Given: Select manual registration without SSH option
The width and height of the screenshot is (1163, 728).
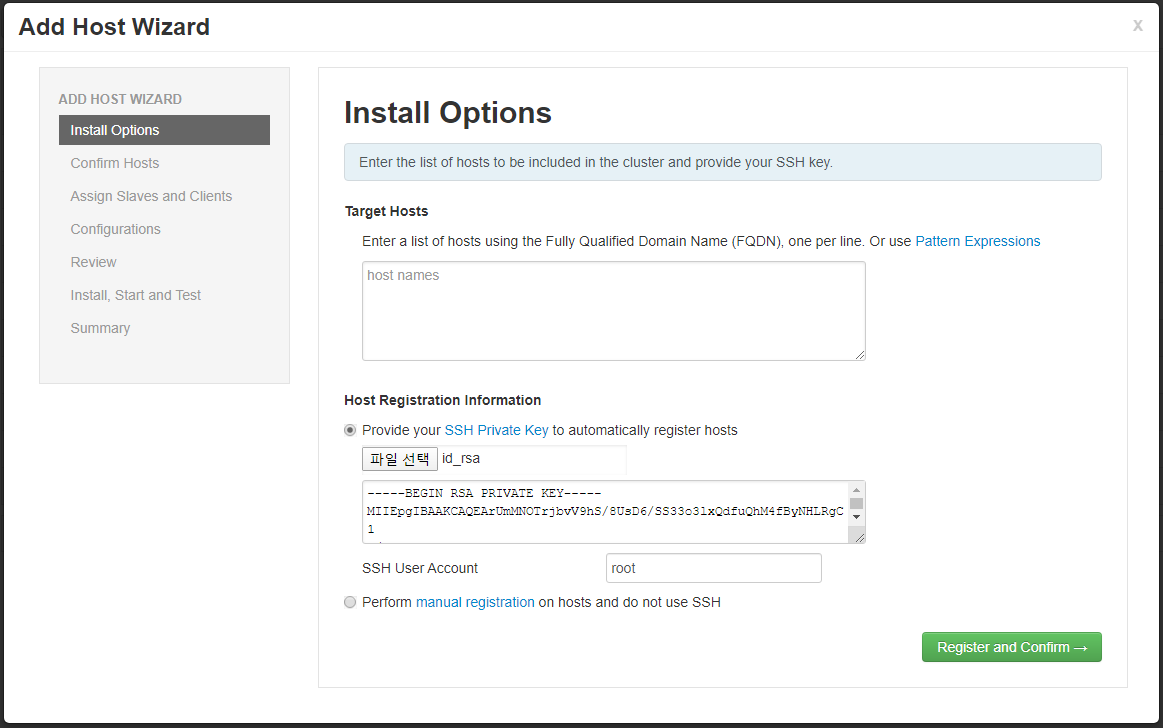Looking at the screenshot, I should (350, 601).
